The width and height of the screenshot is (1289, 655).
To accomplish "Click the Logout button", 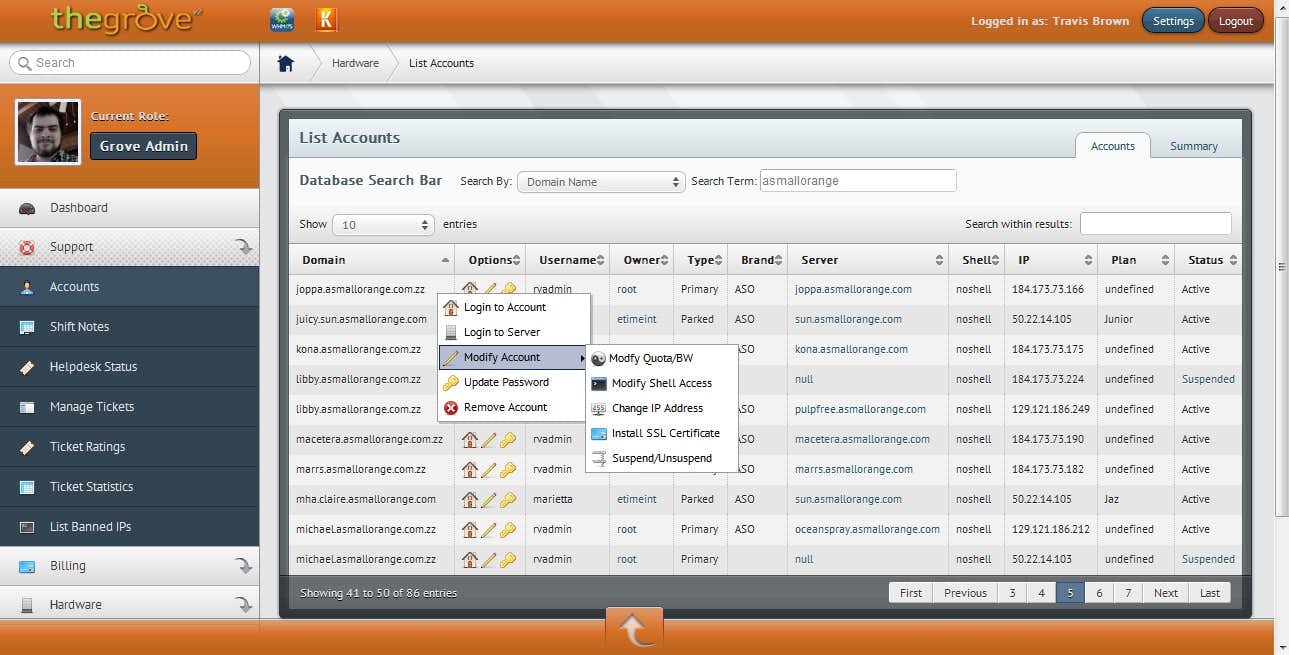I will pos(1235,21).
